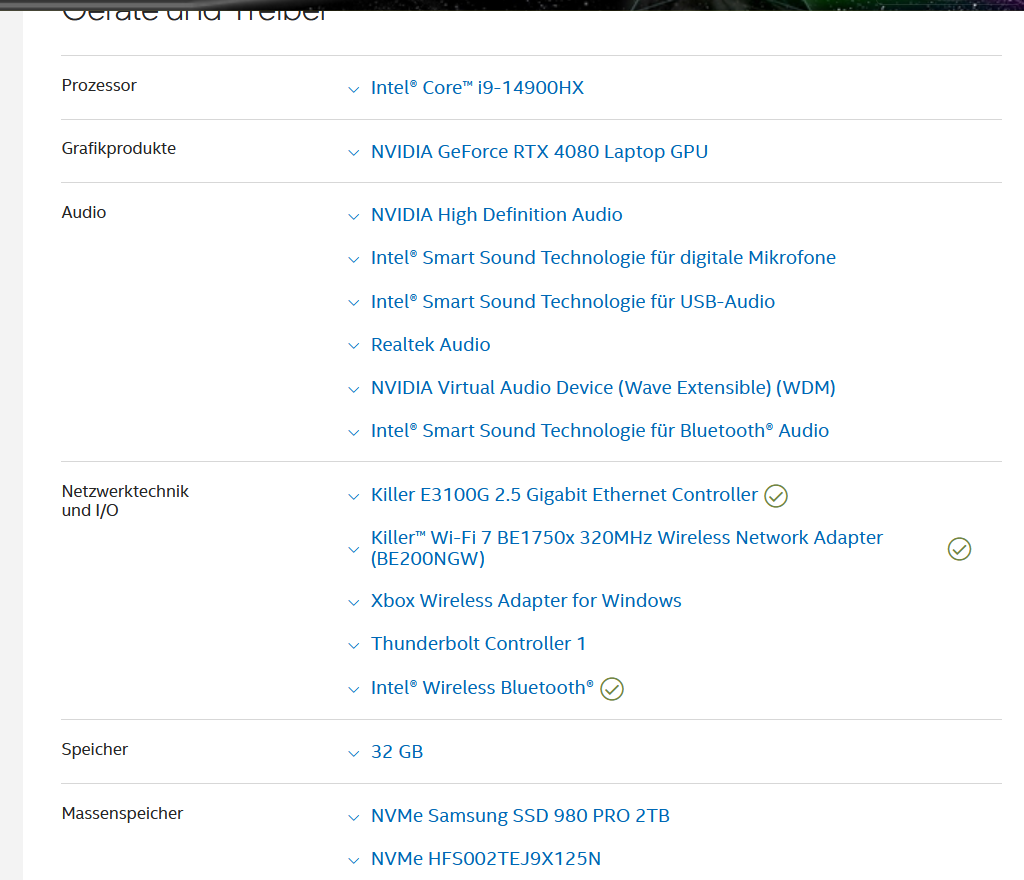Expand chevron beside NVIDIA GeForce RTX 4080 Laptop GPU
Image resolution: width=1024 pixels, height=880 pixels.
click(x=353, y=153)
